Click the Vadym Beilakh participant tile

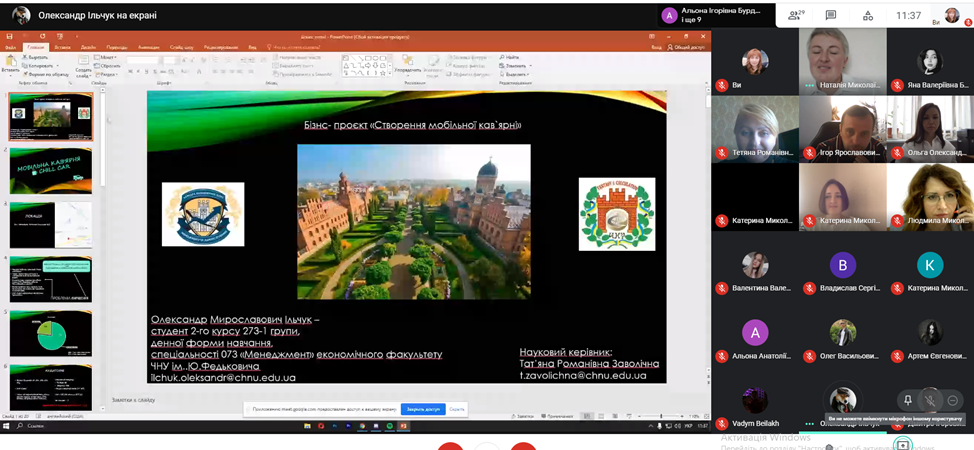click(755, 401)
